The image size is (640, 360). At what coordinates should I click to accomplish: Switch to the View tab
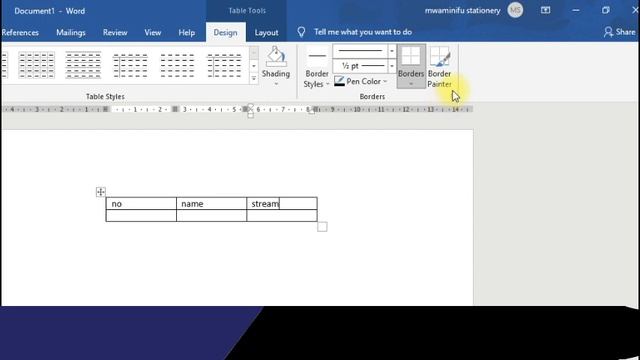click(x=153, y=32)
